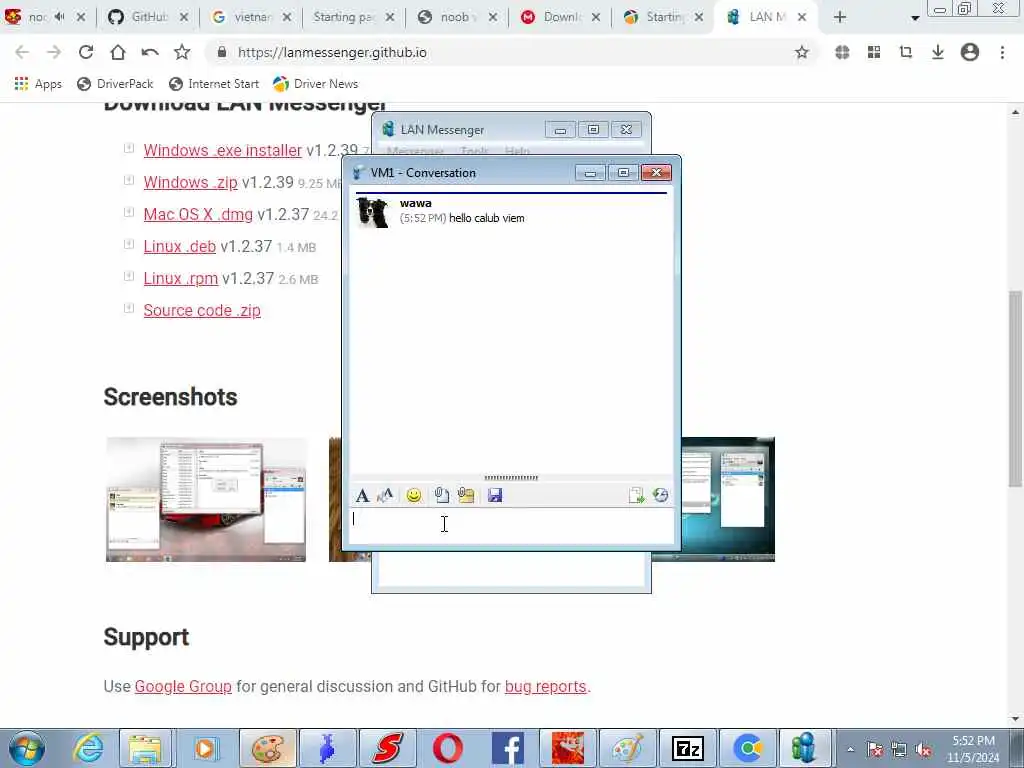
Task: Click the crop capture icon in the browser toolbar
Action: 906,52
